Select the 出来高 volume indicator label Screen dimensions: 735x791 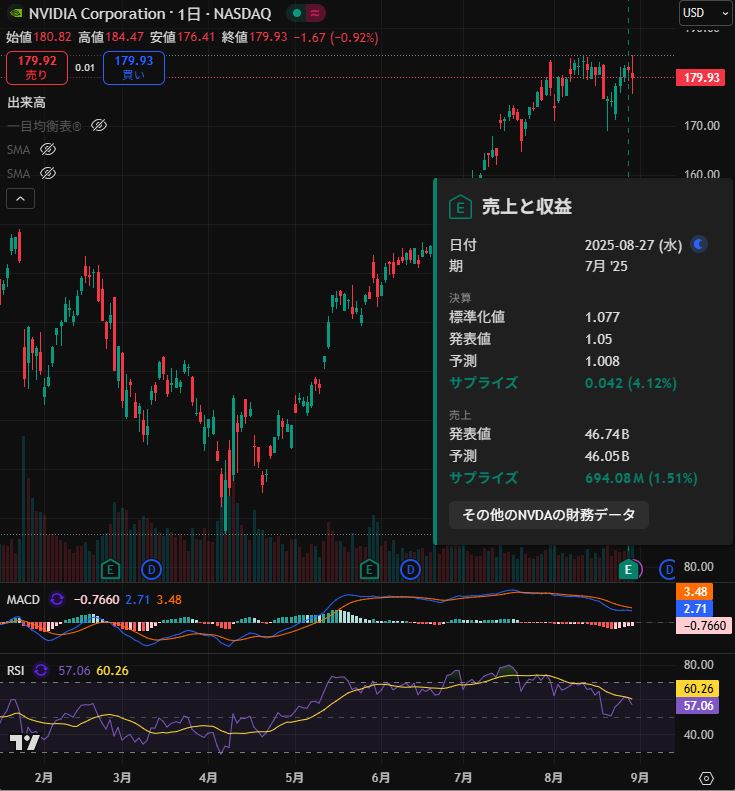(x=26, y=102)
